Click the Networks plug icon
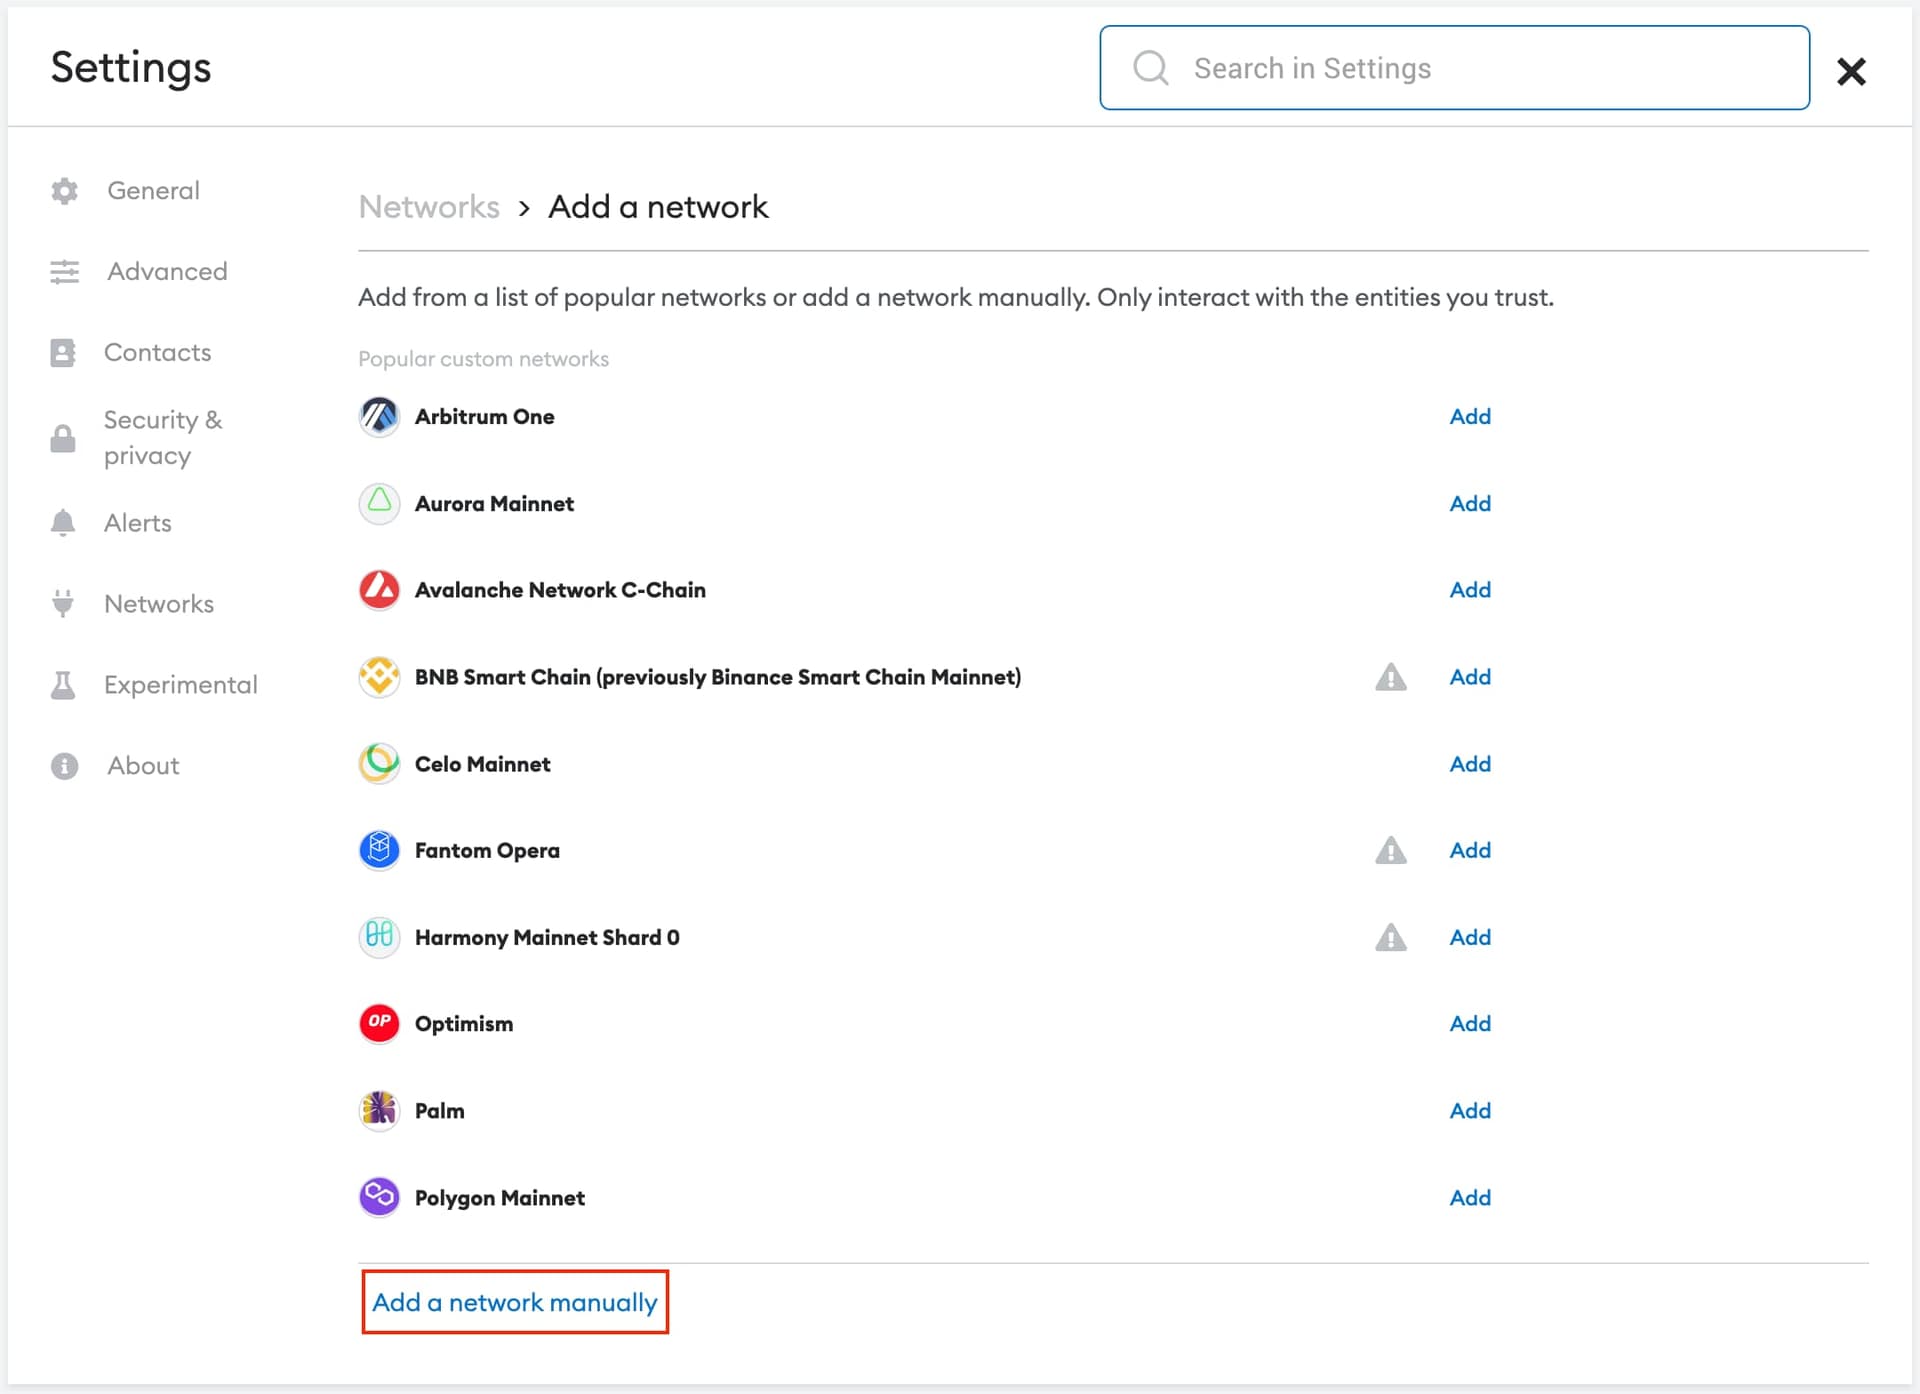Viewport: 1920px width, 1394px height. tap(64, 603)
